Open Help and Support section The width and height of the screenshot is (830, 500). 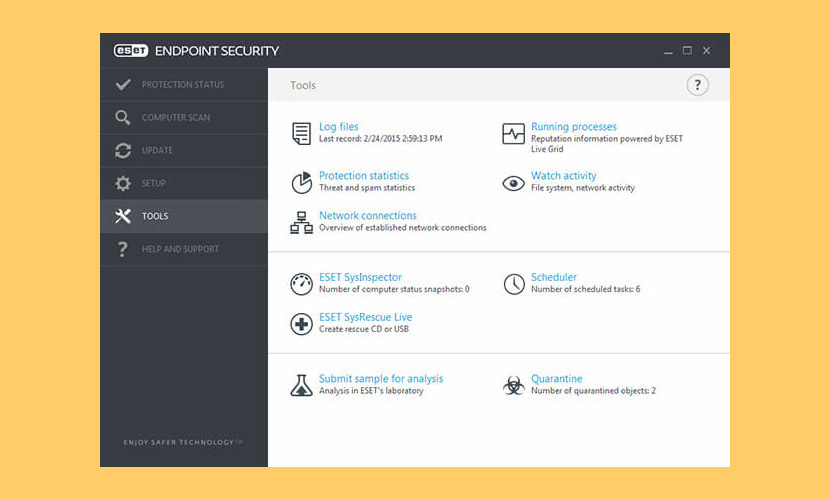coord(184,249)
